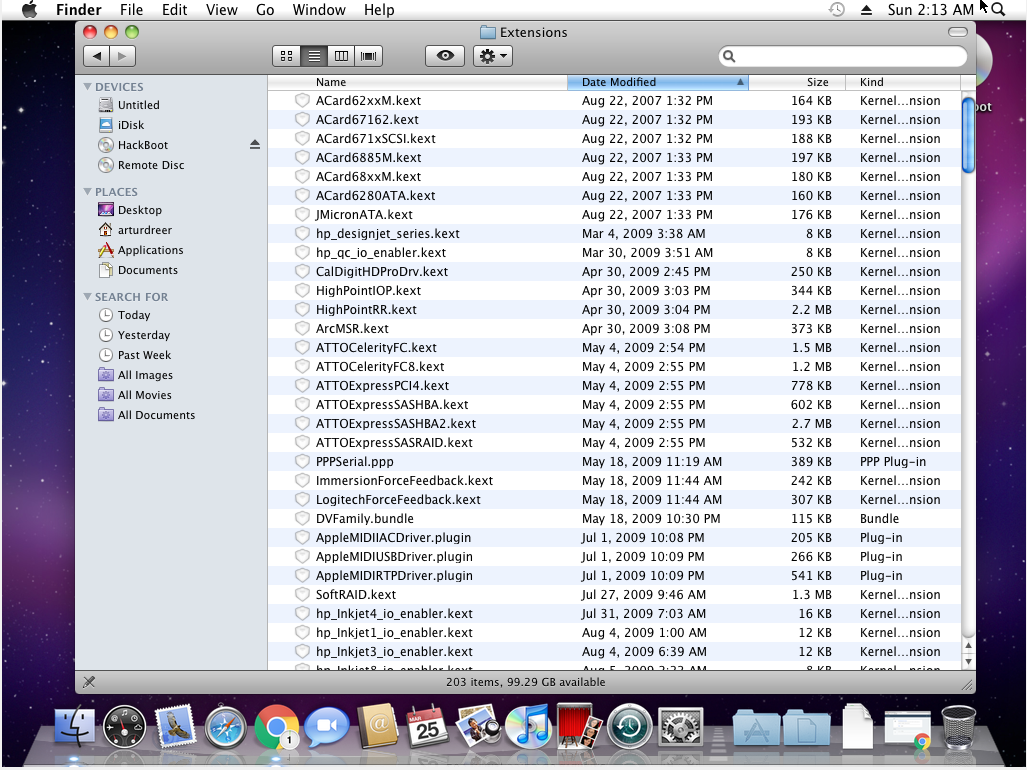This screenshot has width=1027, height=770.
Task: Select the SoftRAID.kext file
Action: 356,595
